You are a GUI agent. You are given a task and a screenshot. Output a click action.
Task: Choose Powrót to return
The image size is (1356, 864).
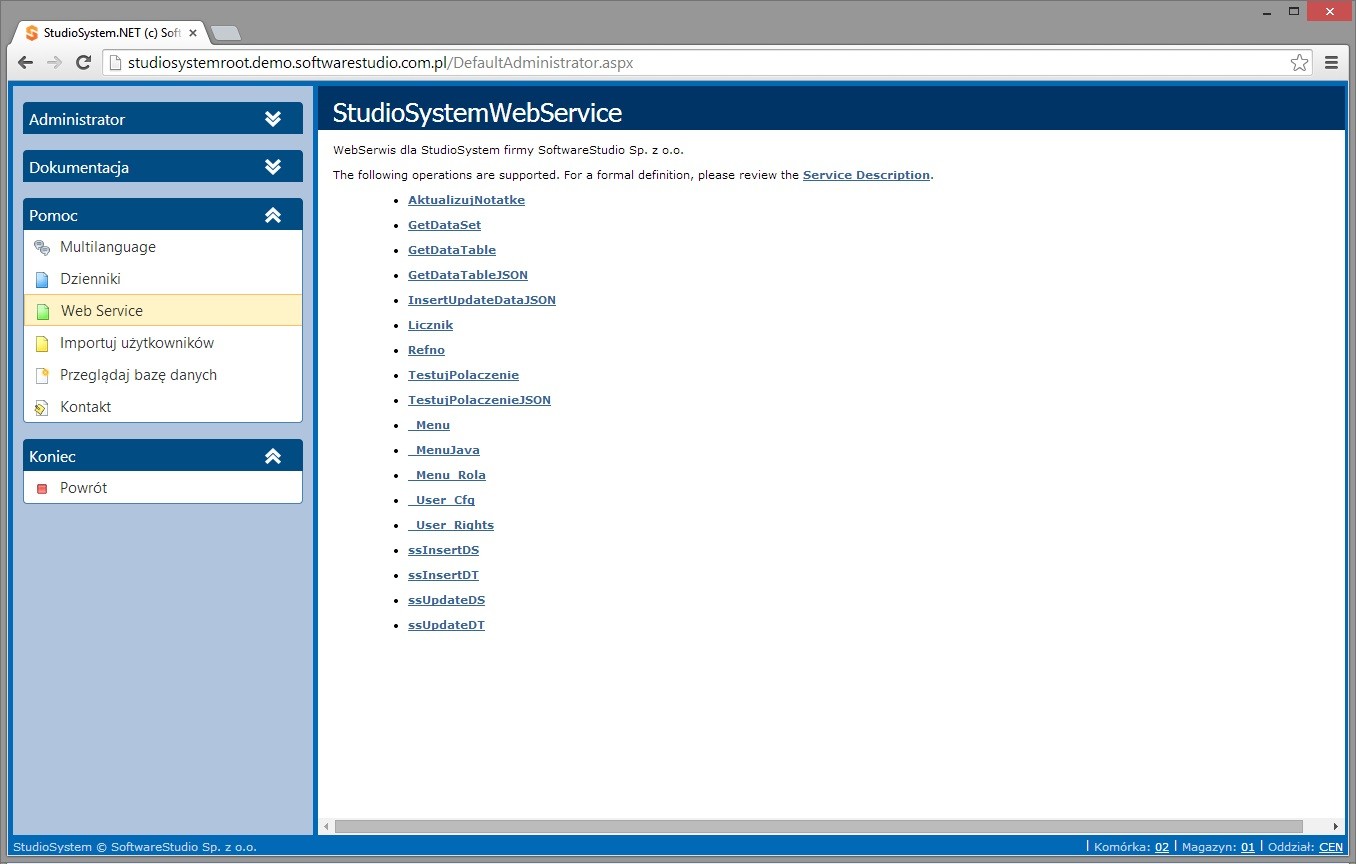163,488
